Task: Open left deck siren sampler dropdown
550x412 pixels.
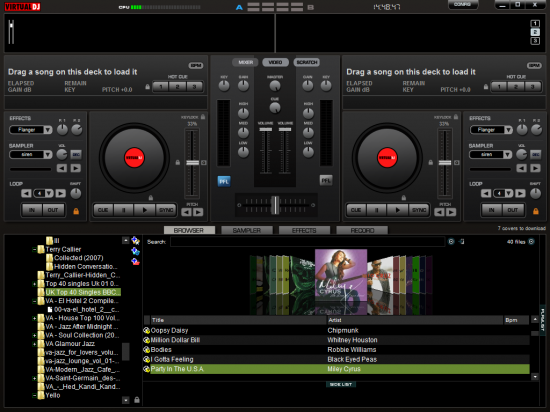Action: (48, 155)
